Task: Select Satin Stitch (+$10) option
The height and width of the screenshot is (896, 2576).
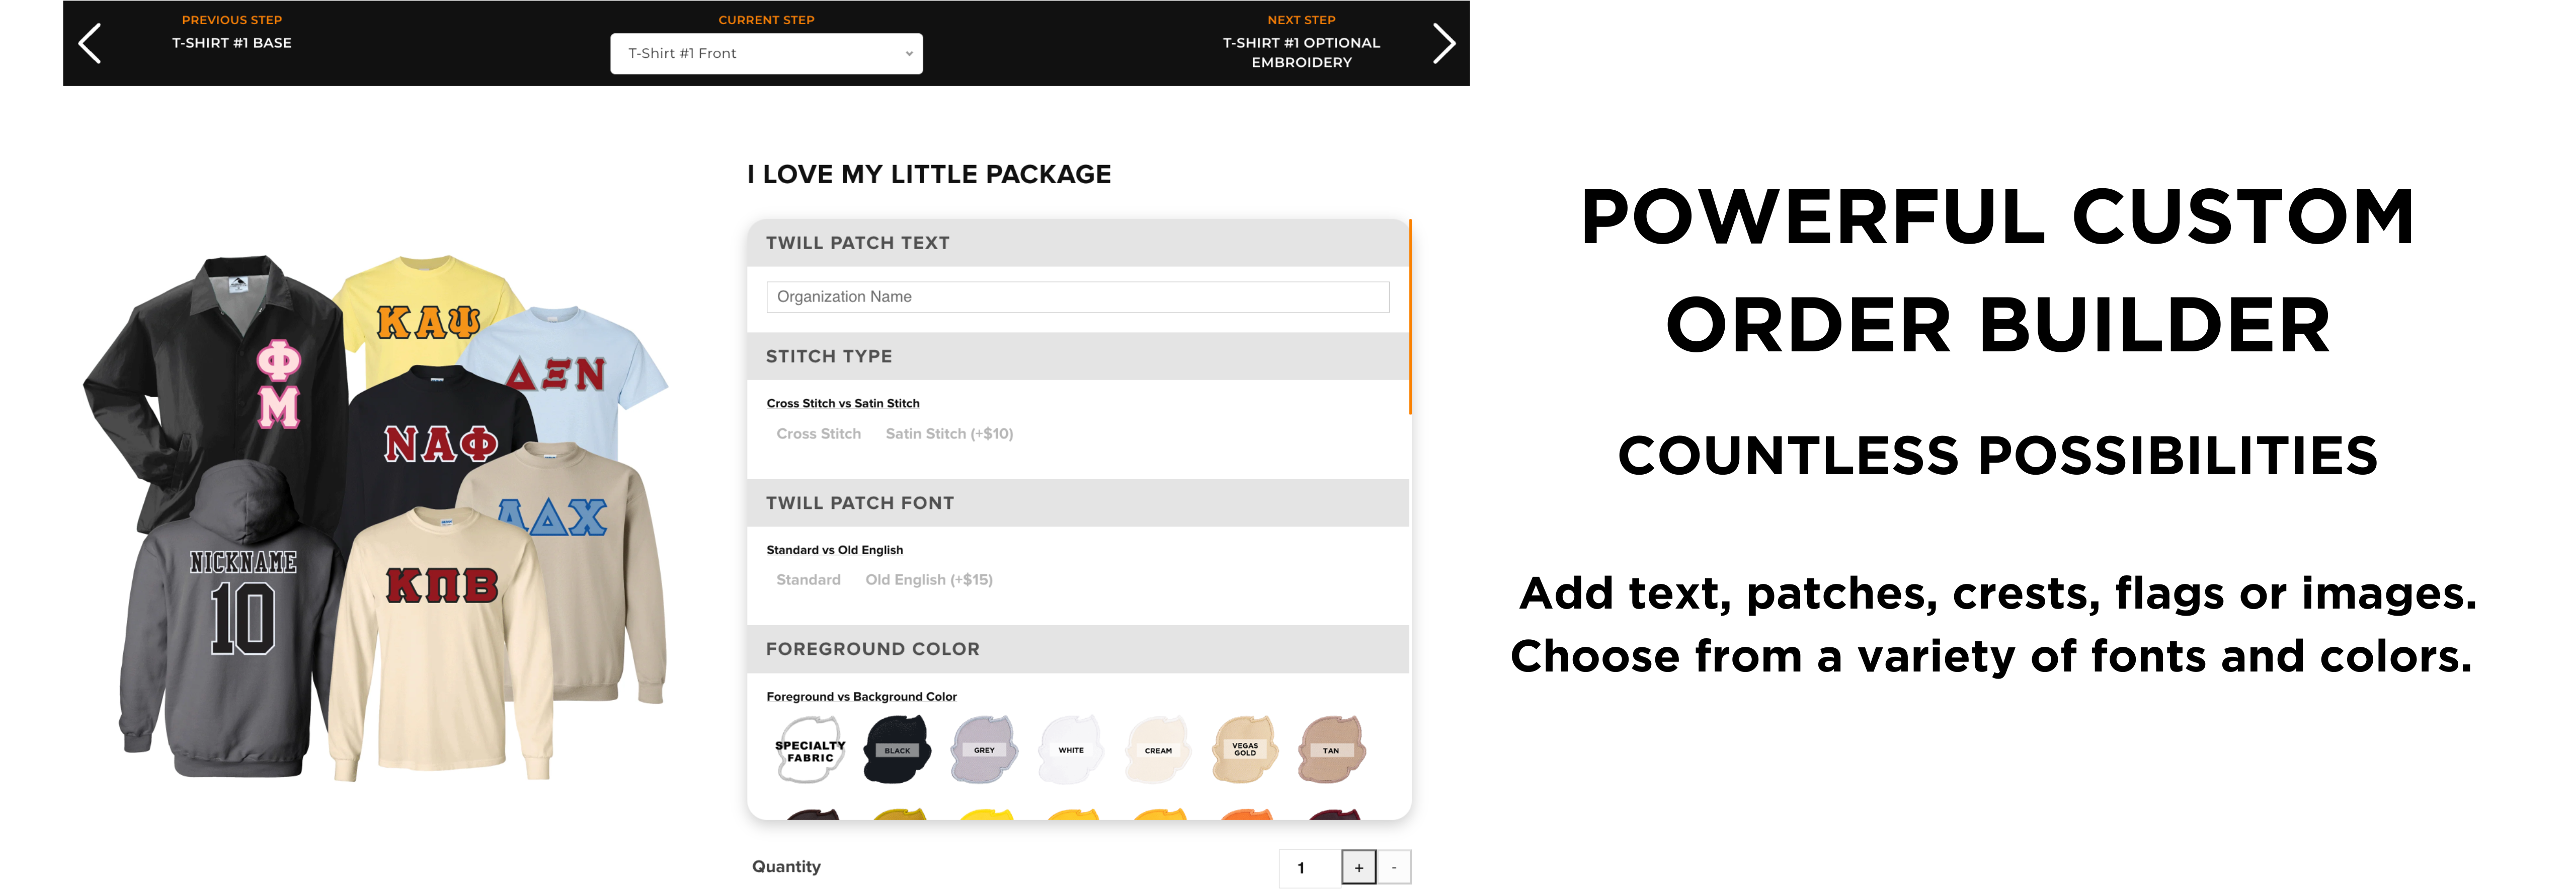Action: [x=949, y=434]
